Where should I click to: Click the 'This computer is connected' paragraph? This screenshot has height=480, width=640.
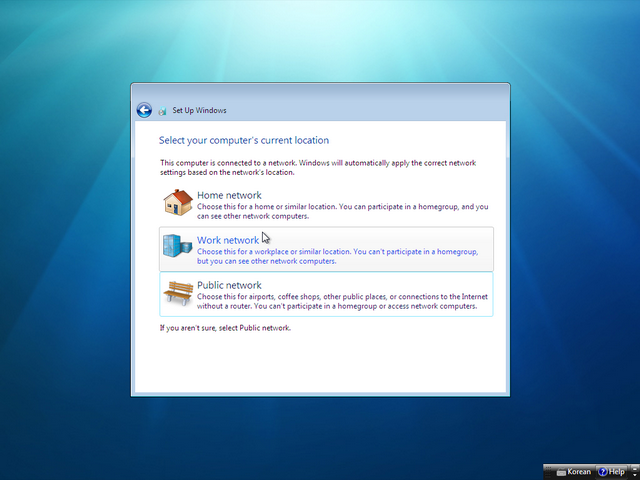pos(318,167)
